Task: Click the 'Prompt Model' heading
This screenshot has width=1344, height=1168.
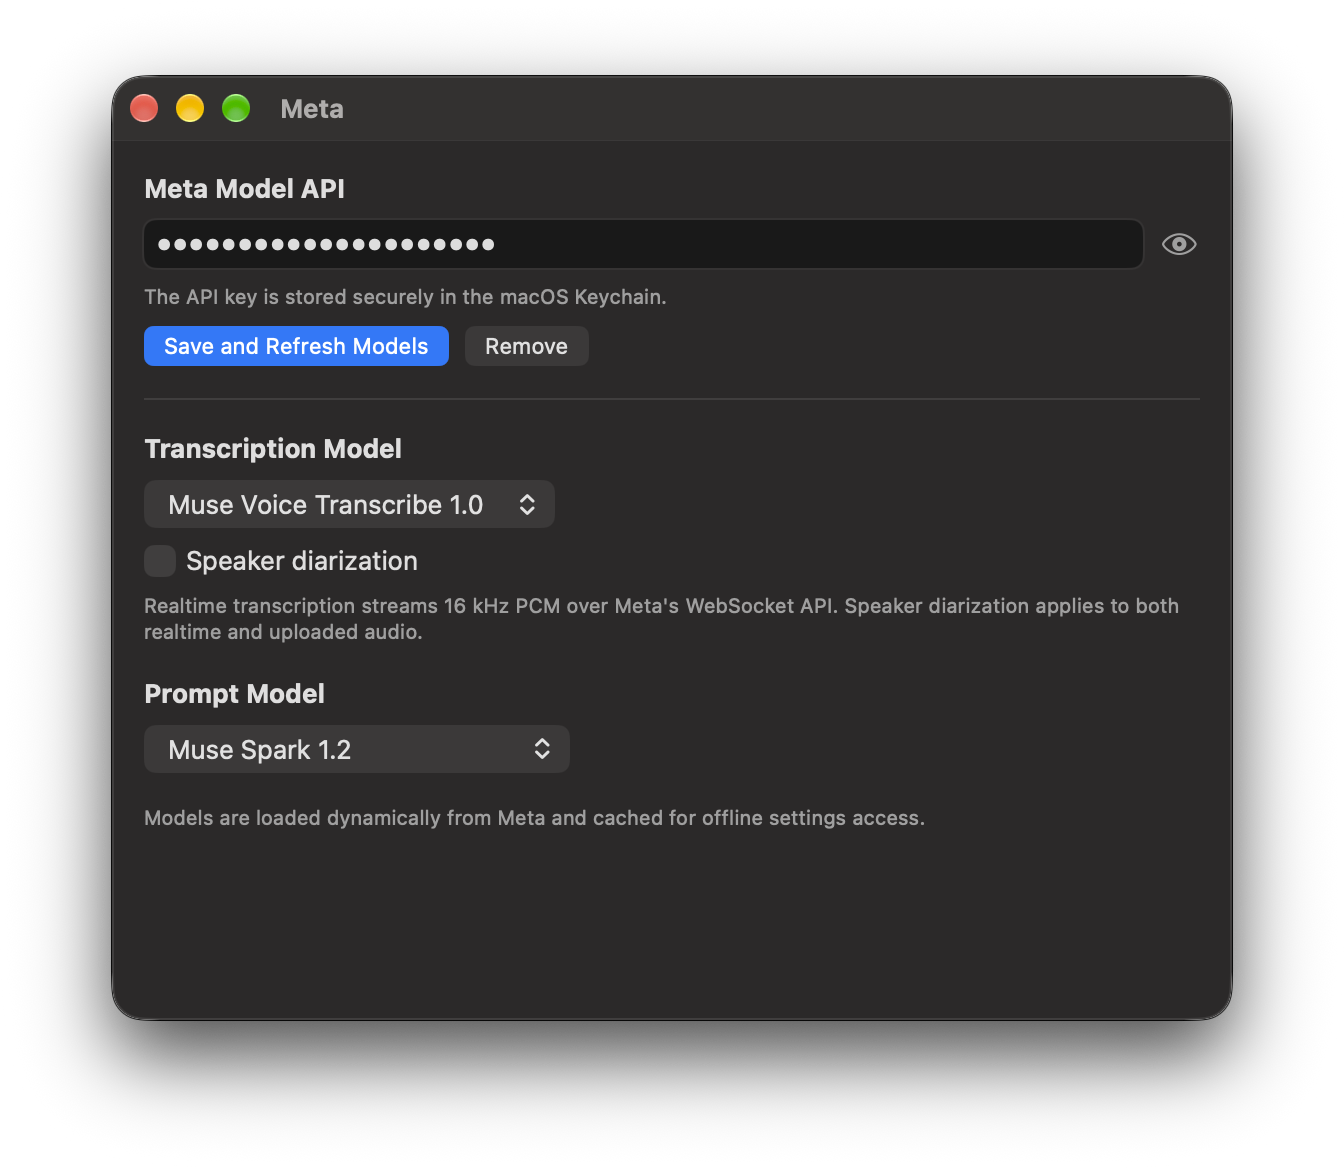Action: tap(234, 694)
